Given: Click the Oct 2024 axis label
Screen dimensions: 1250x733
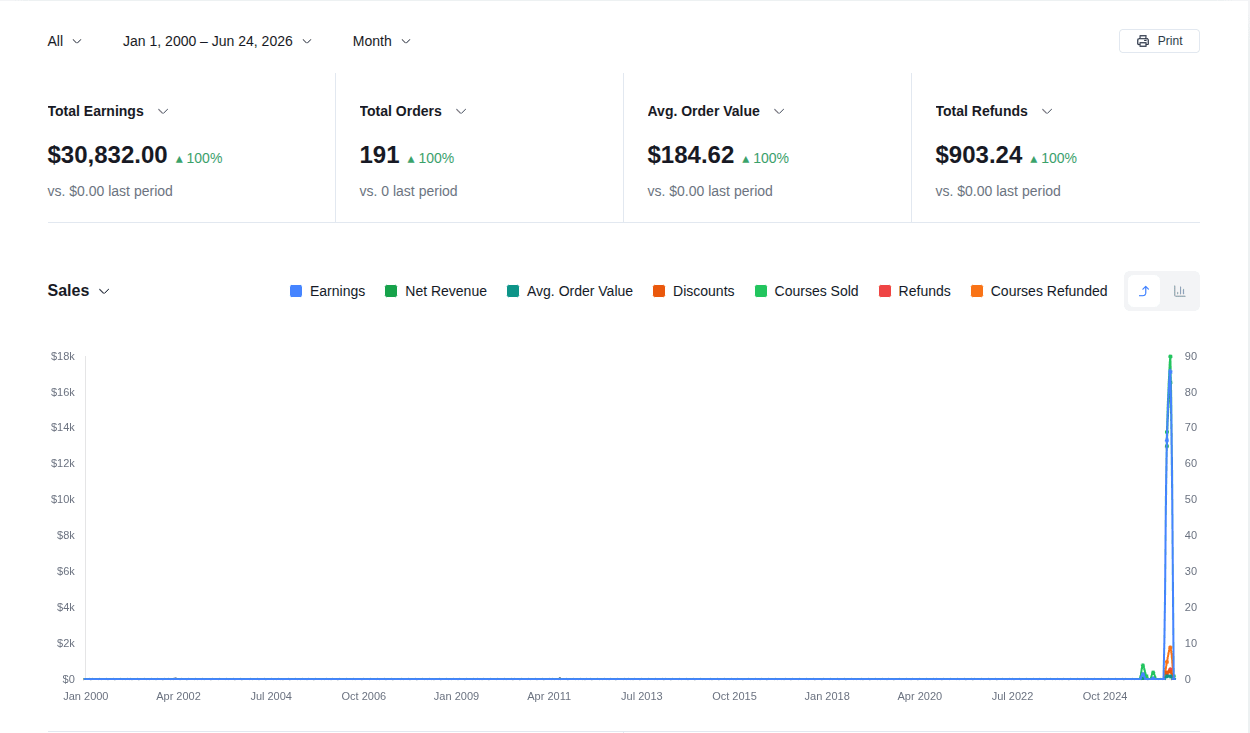Looking at the screenshot, I should (1105, 696).
